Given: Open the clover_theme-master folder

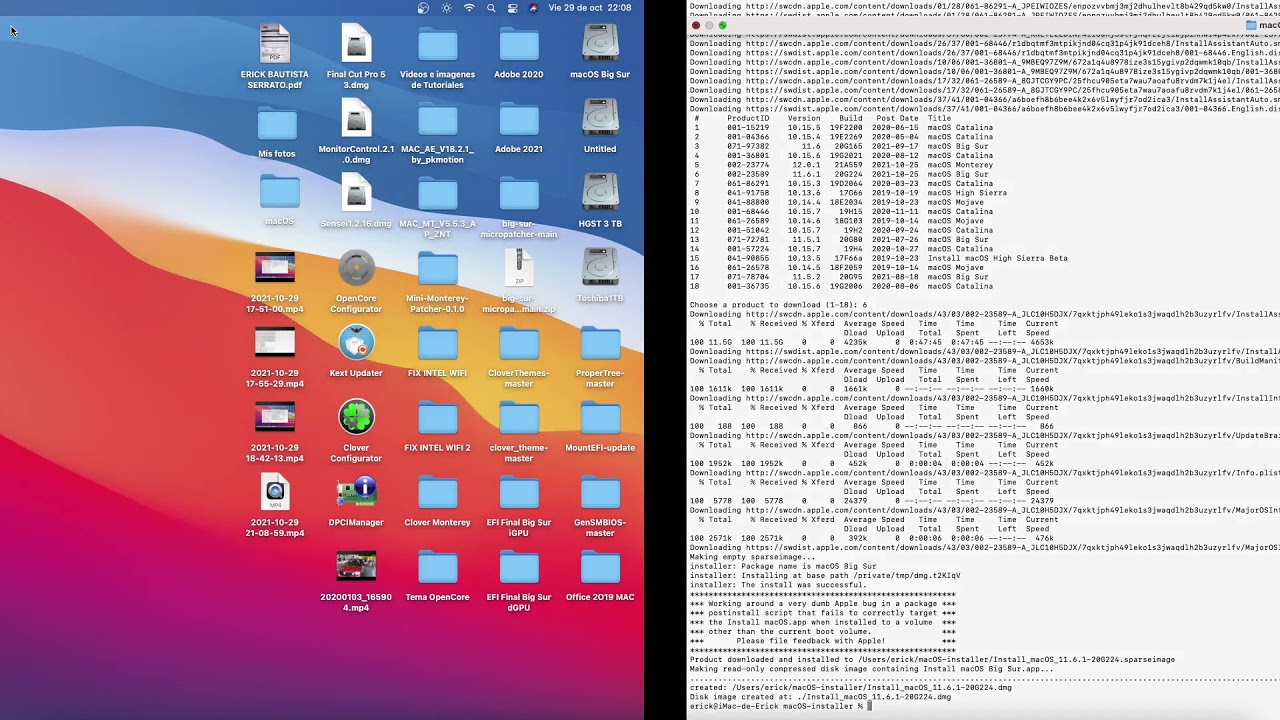Looking at the screenshot, I should click(519, 418).
